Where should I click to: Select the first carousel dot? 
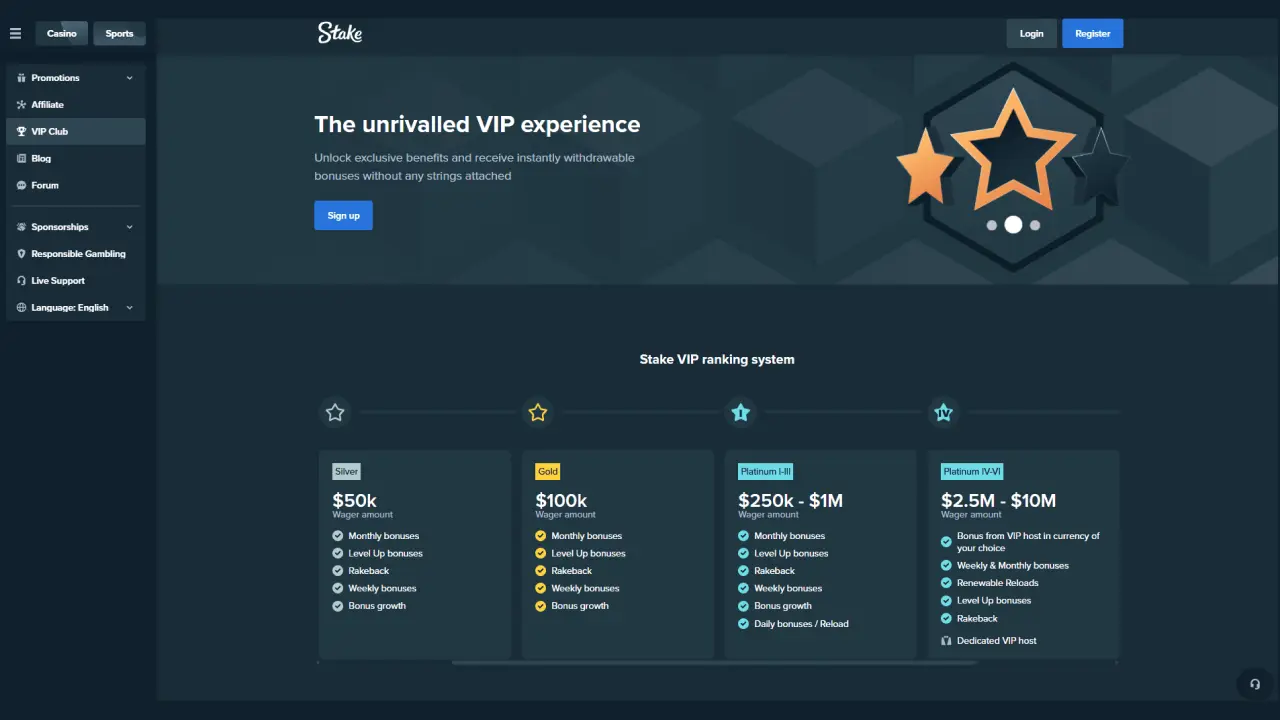pyautogui.click(x=992, y=225)
